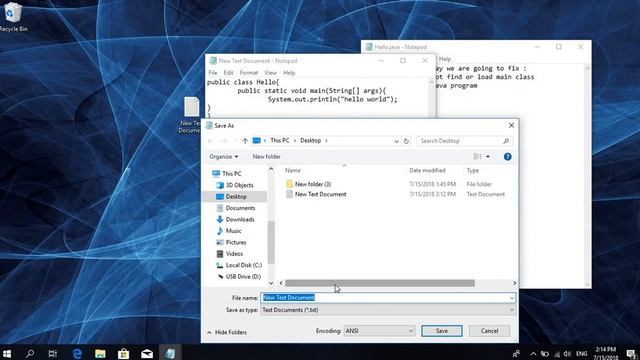This screenshot has width=640, height=360.
Task: Open the volume control in system tray
Action: pos(567,354)
